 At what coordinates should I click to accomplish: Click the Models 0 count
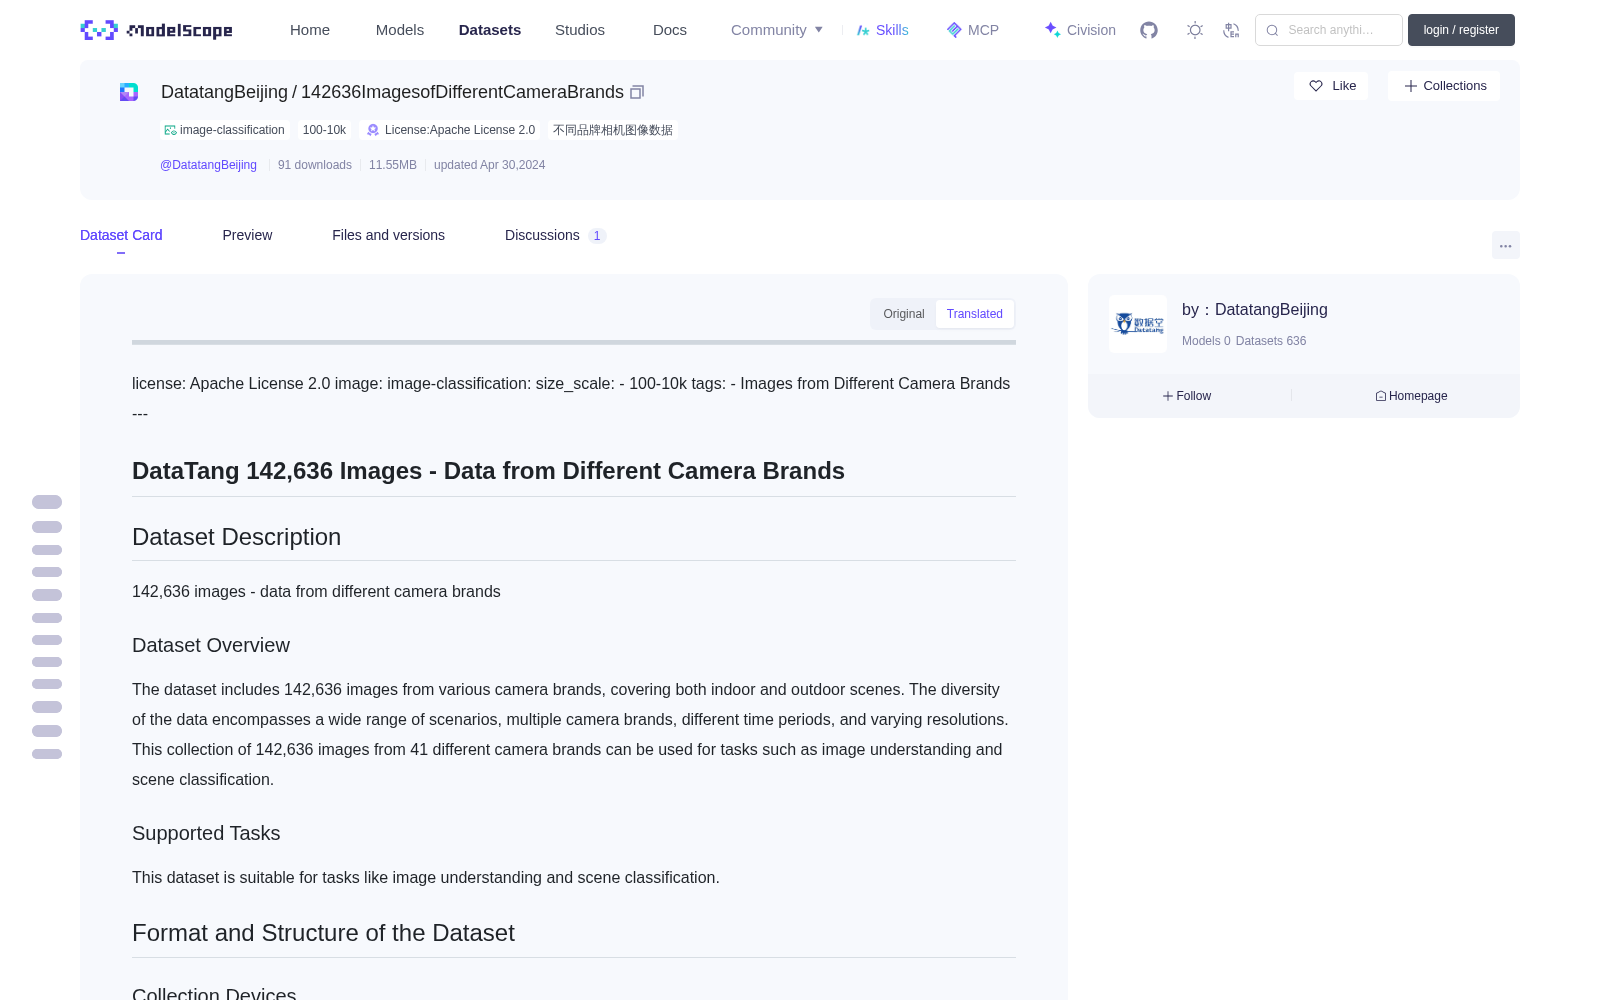point(1206,341)
